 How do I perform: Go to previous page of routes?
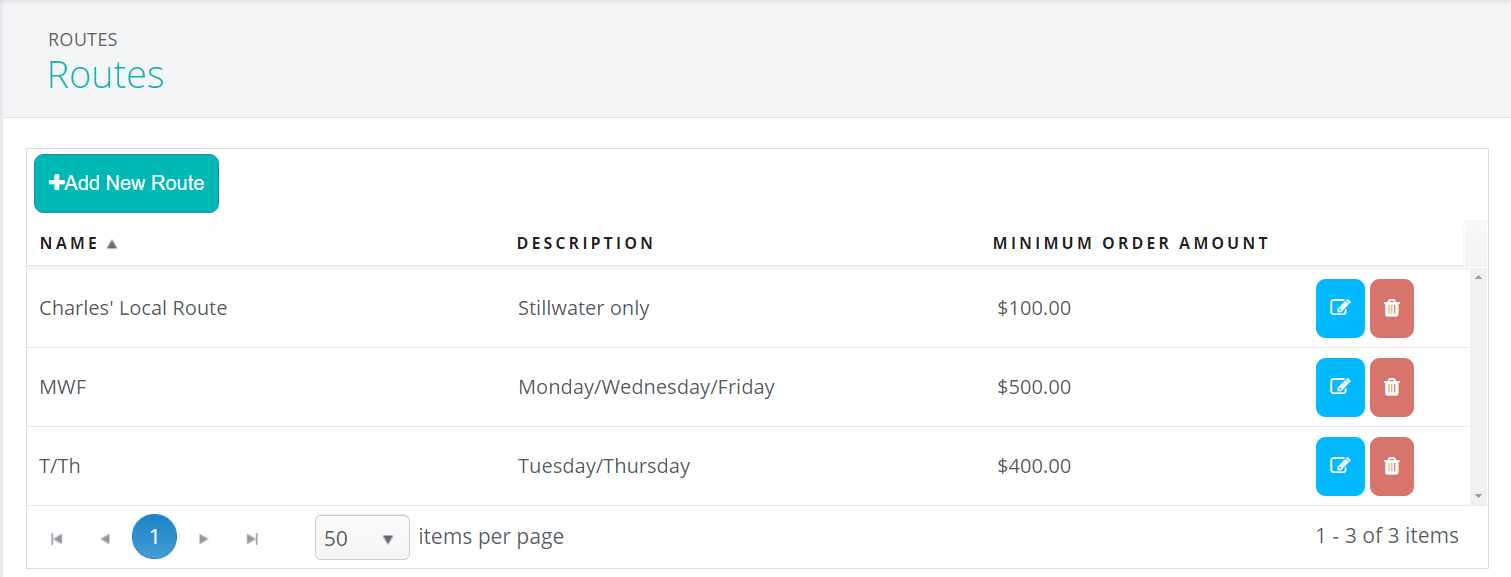tap(105, 539)
